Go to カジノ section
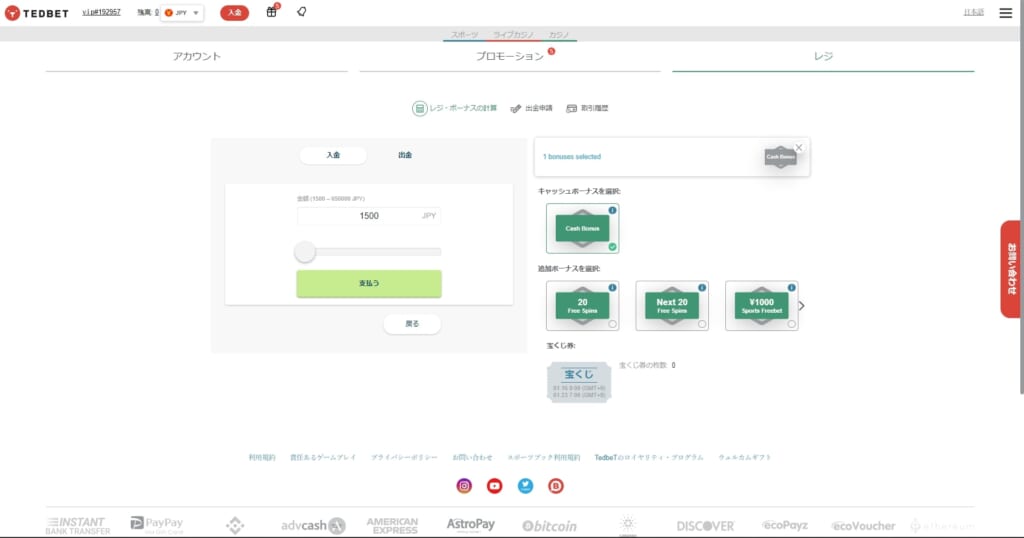 [558, 35]
